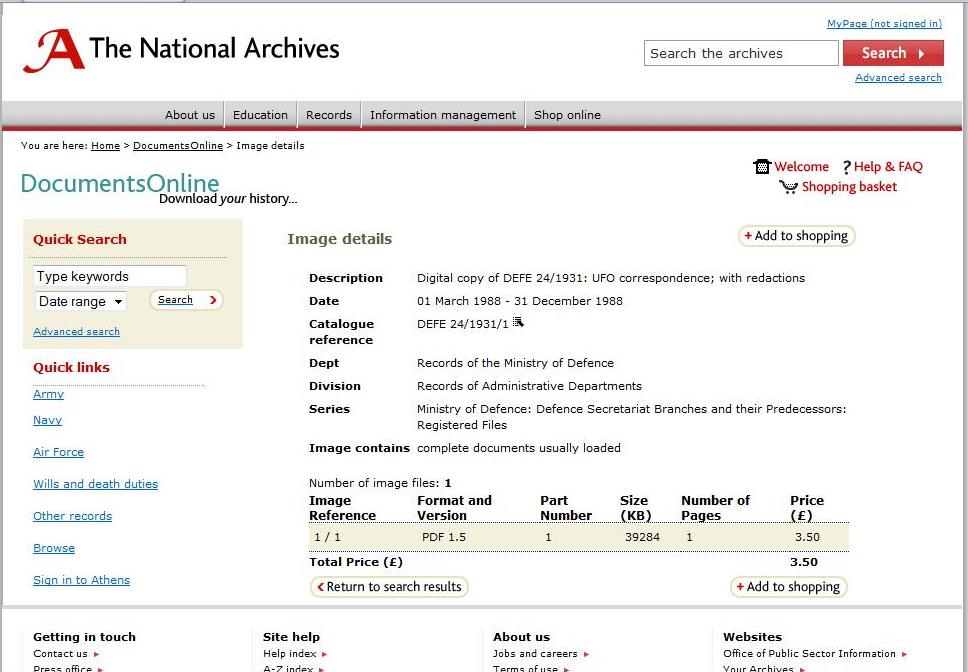Click the Help & FAQ question mark icon
The height and width of the screenshot is (672, 968).
pos(846,167)
